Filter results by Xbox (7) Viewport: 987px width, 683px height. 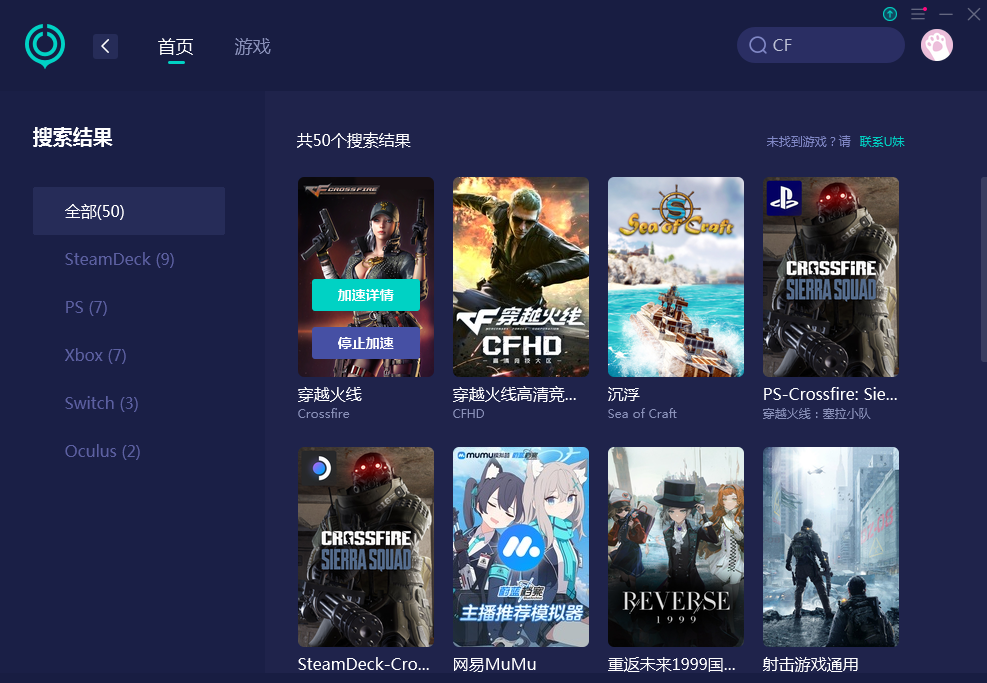tap(96, 355)
